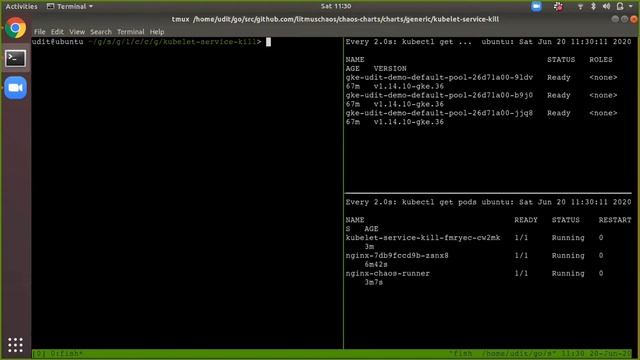The height and width of the screenshot is (360, 640).
Task: Open volume icon in top panel
Action: pos(606,6)
